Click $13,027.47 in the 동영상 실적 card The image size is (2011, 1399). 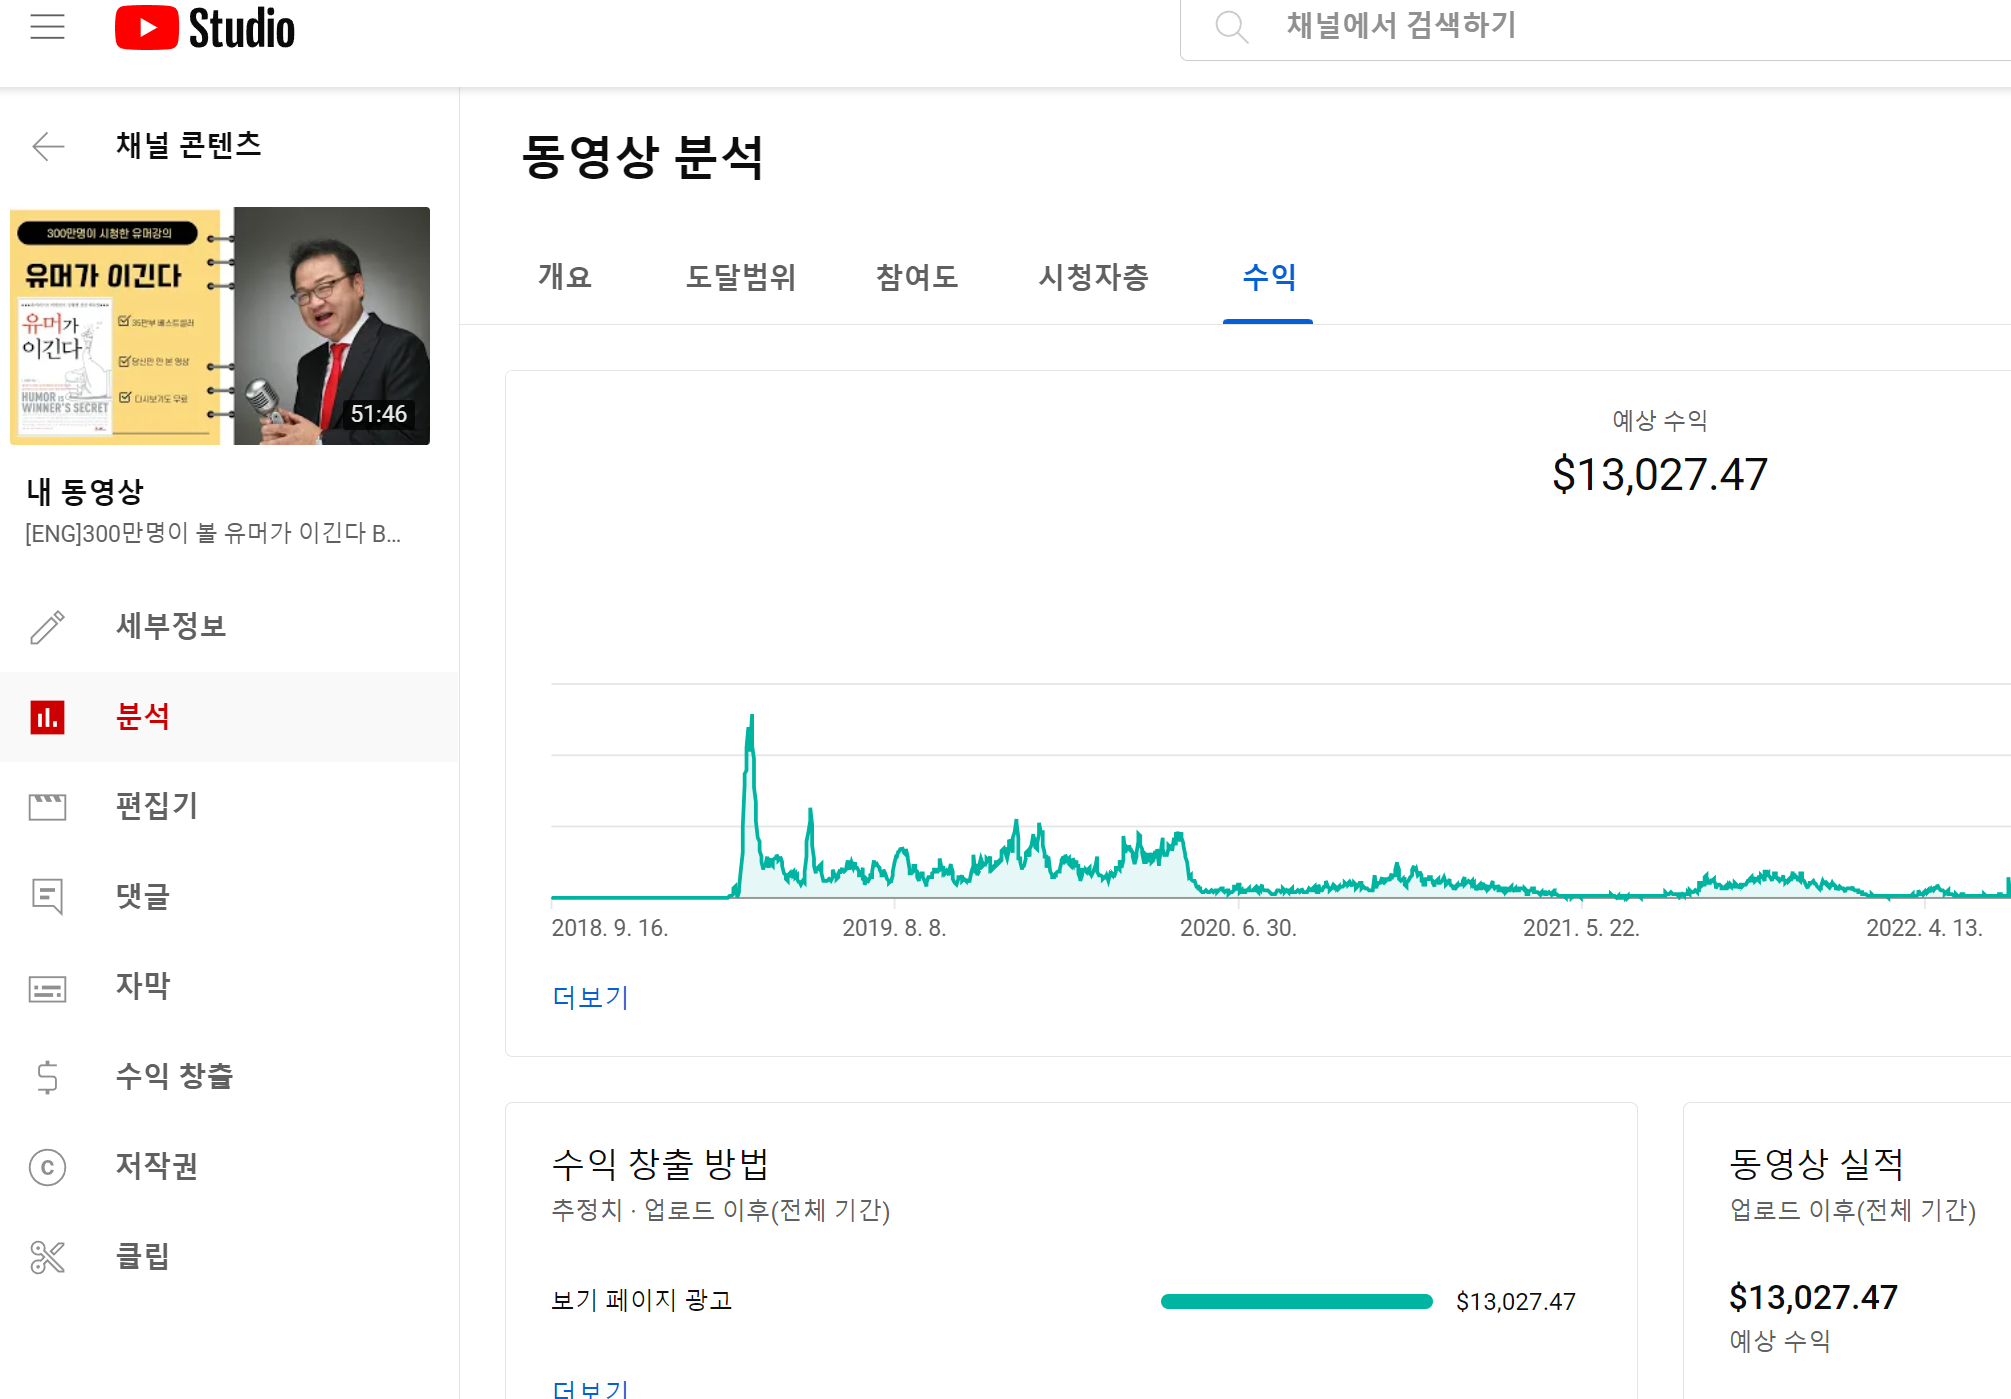(1813, 1298)
